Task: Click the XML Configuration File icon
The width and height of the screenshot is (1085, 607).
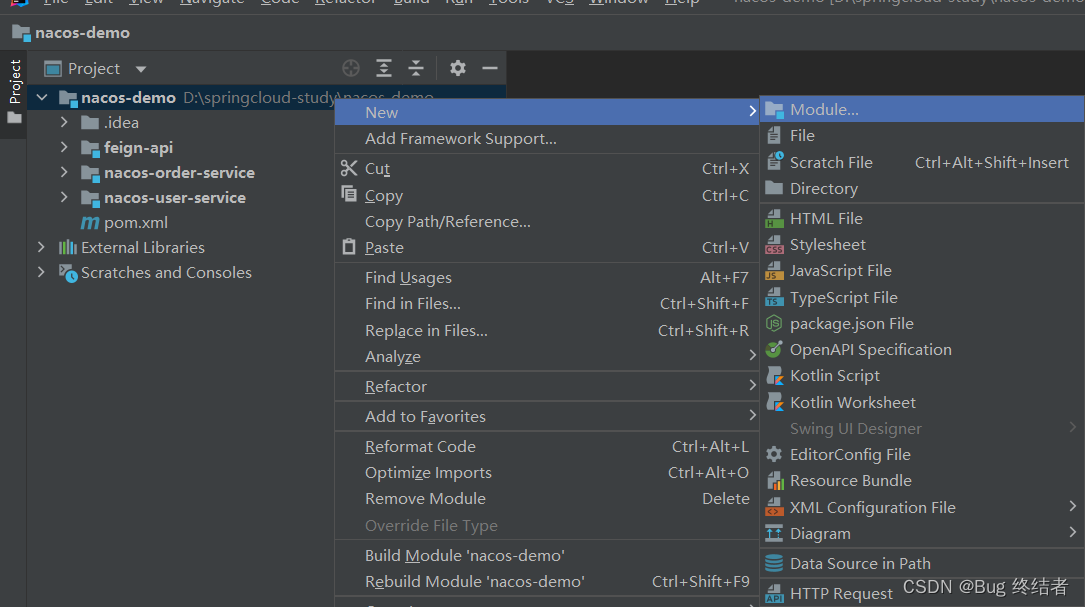Action: tap(774, 507)
